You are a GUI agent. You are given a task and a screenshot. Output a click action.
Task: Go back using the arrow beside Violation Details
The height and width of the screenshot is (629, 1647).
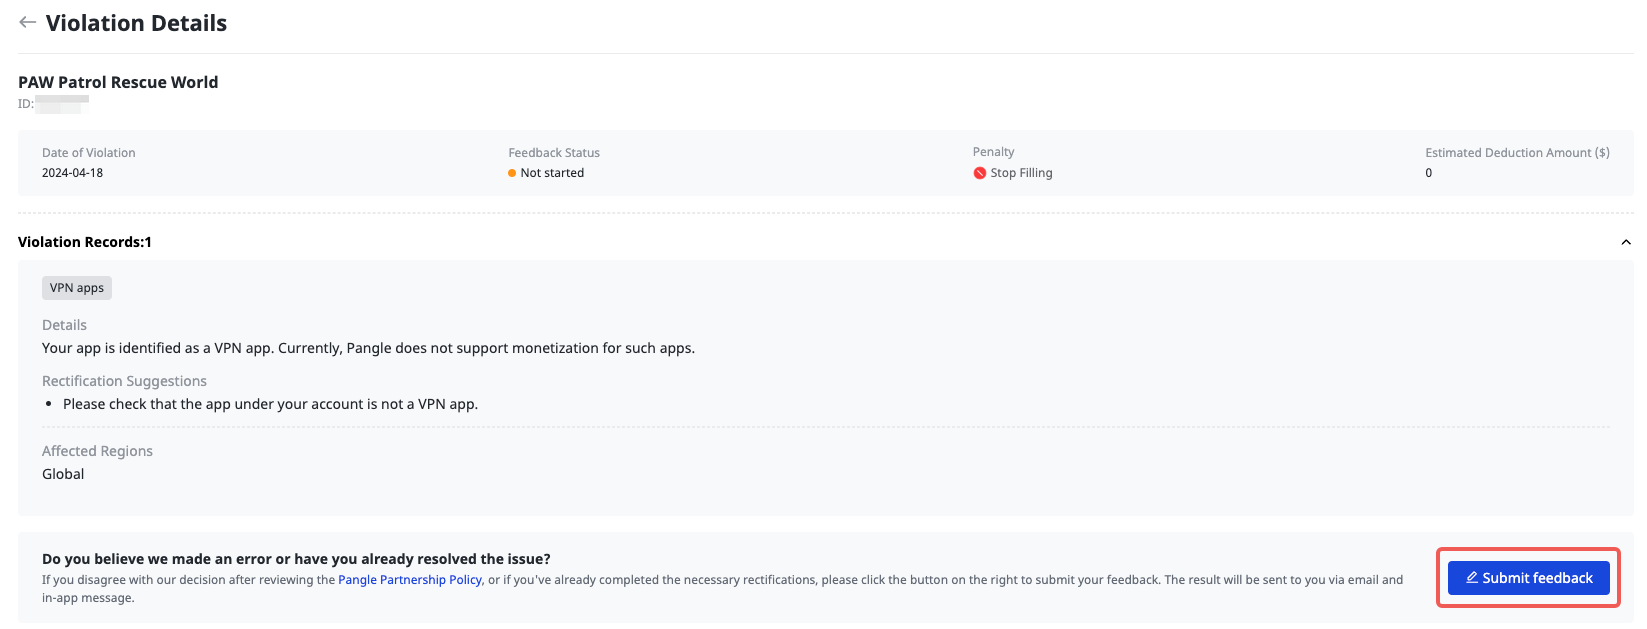pos(28,22)
